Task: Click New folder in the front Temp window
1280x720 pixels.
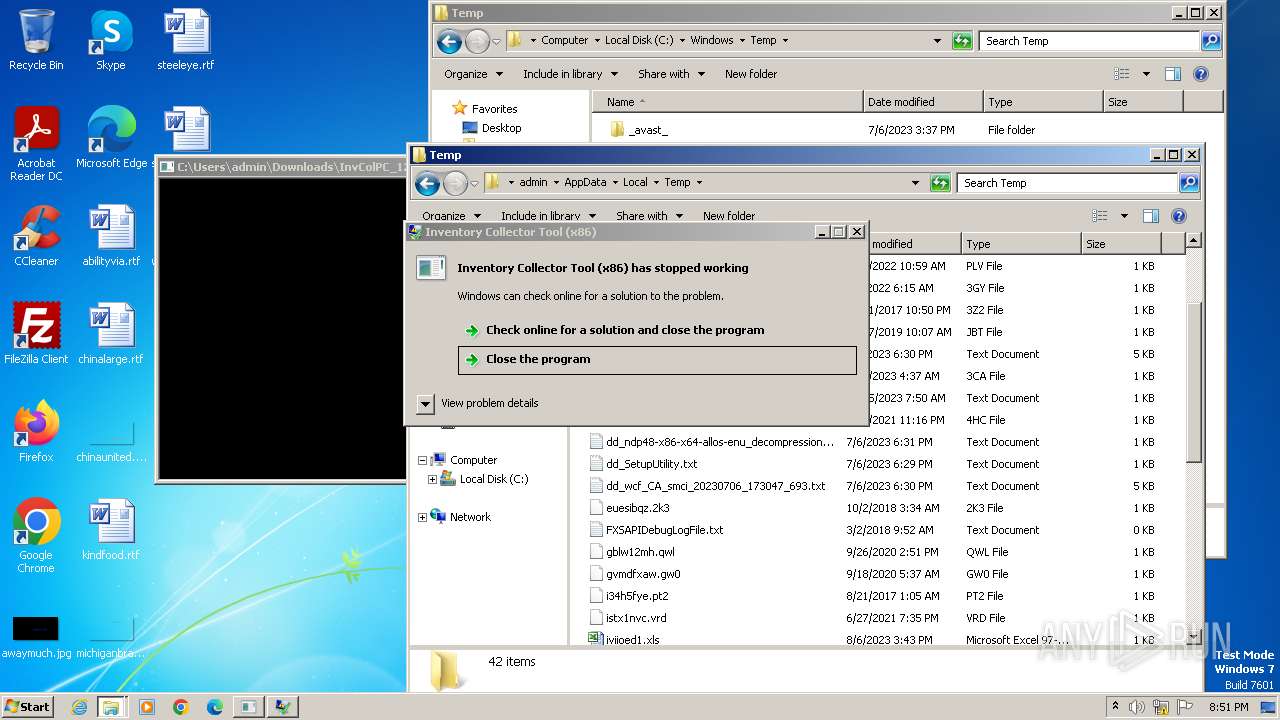Action: click(x=729, y=216)
